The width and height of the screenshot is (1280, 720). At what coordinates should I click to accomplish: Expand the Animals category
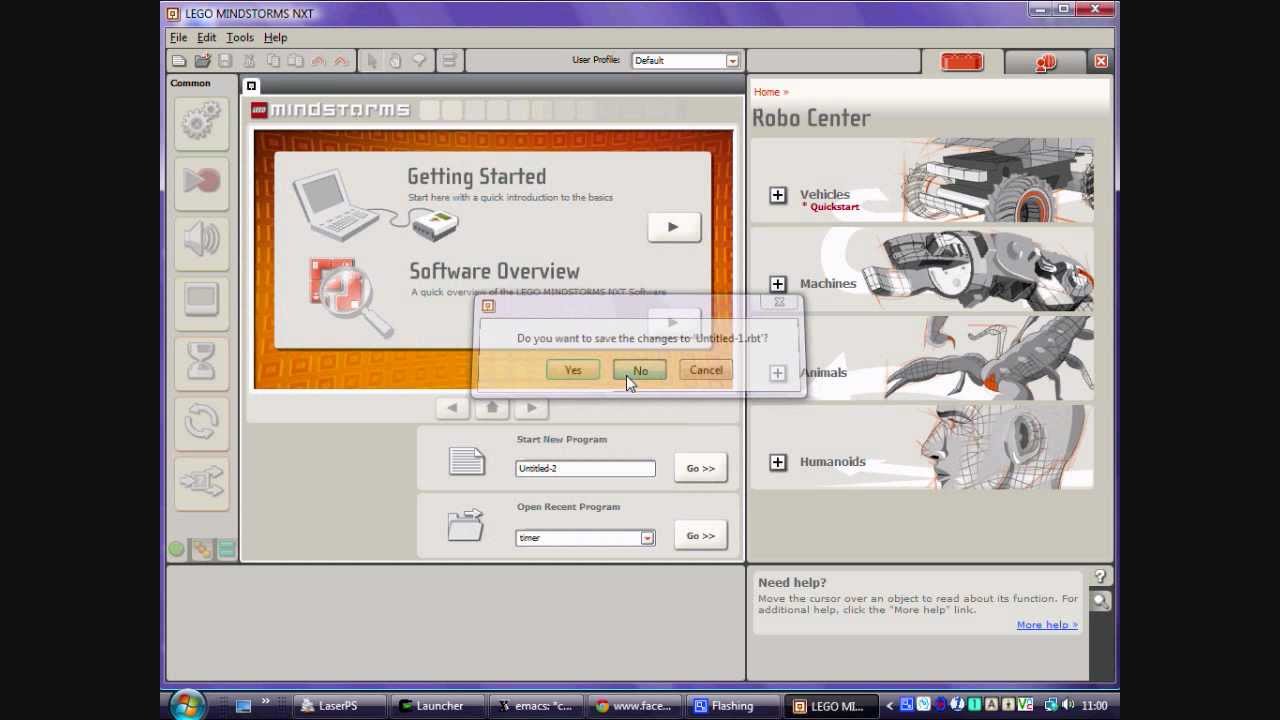[778, 373]
